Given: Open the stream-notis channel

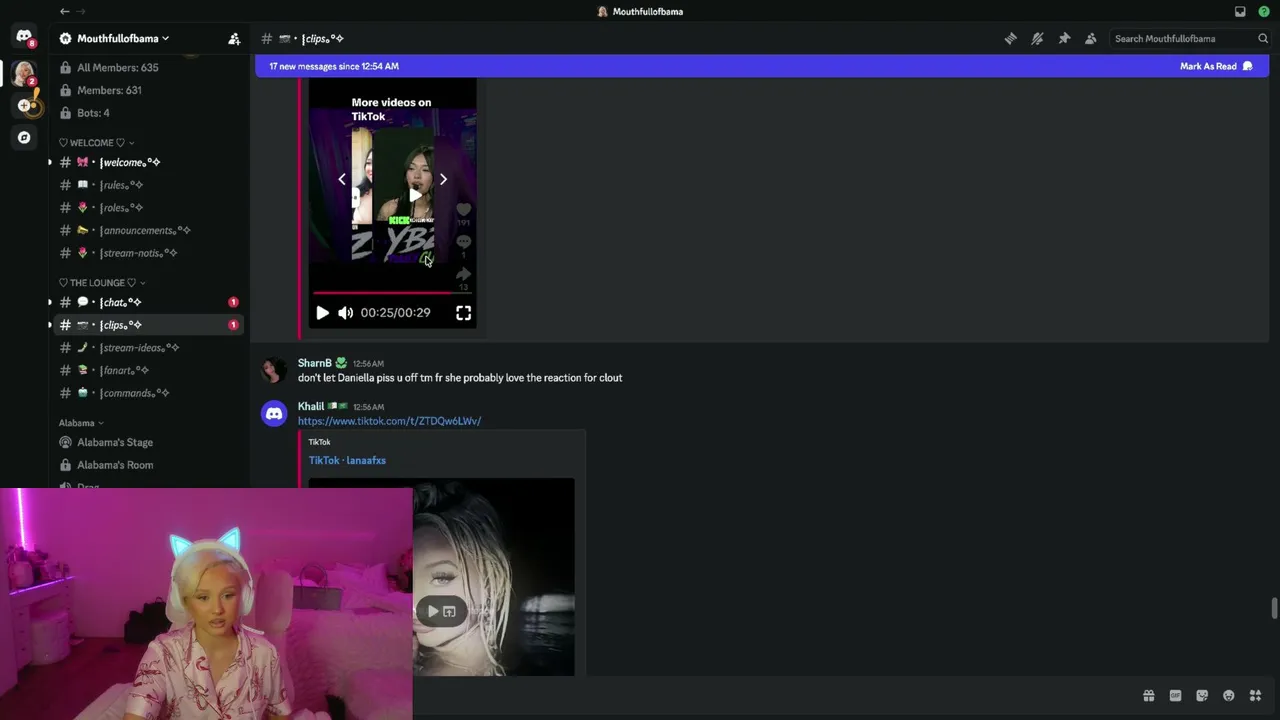Looking at the screenshot, I should (148, 253).
